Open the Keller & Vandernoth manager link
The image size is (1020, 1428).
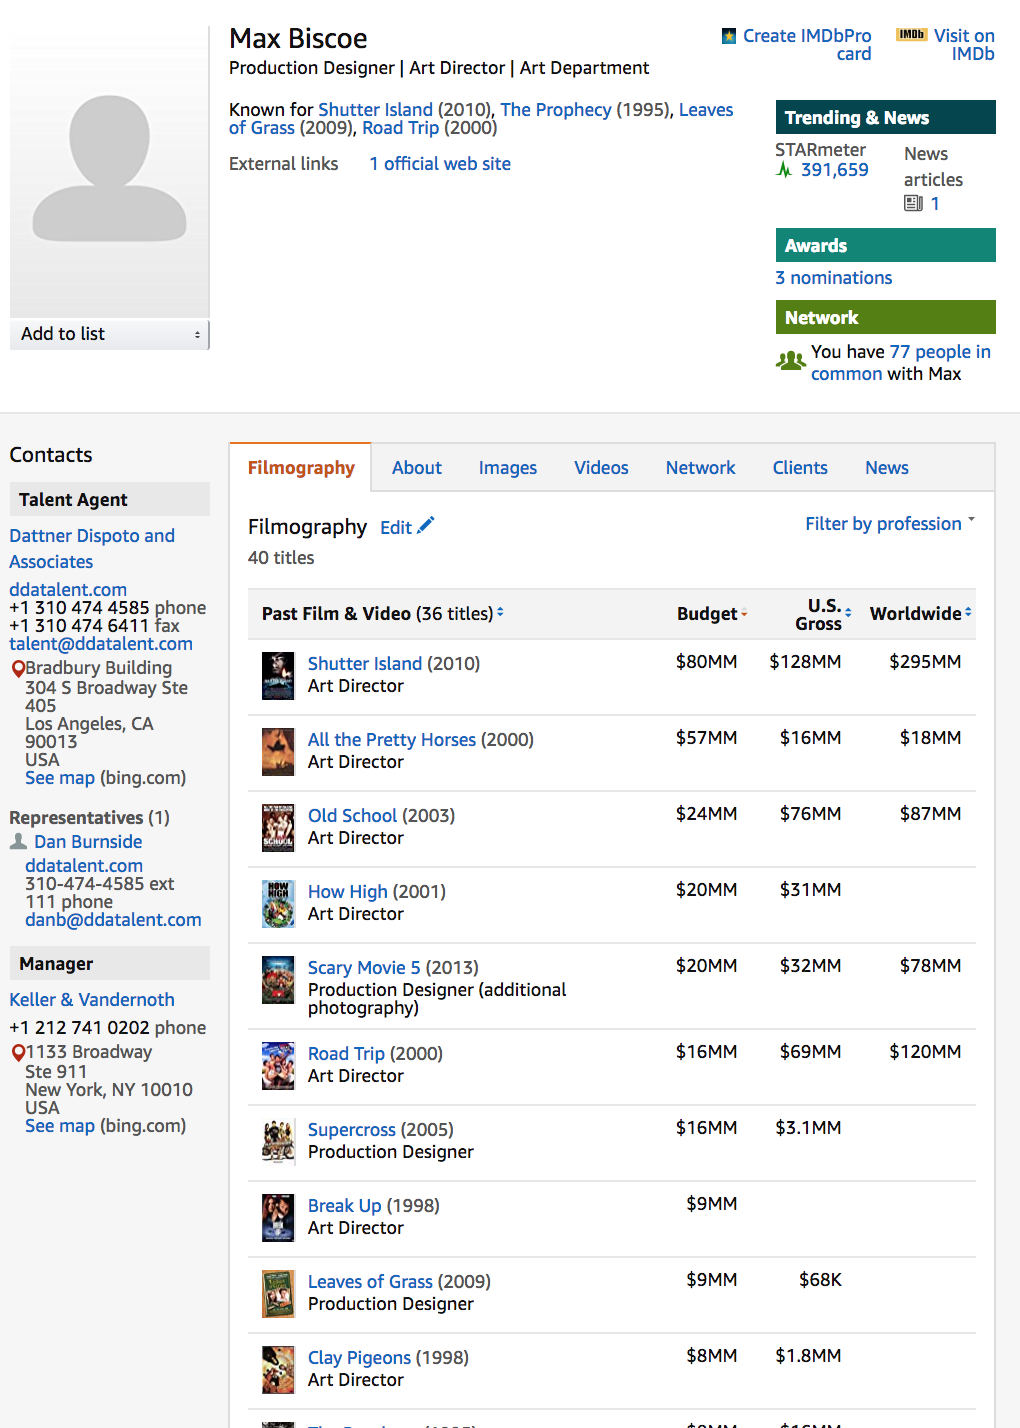coord(92,1000)
